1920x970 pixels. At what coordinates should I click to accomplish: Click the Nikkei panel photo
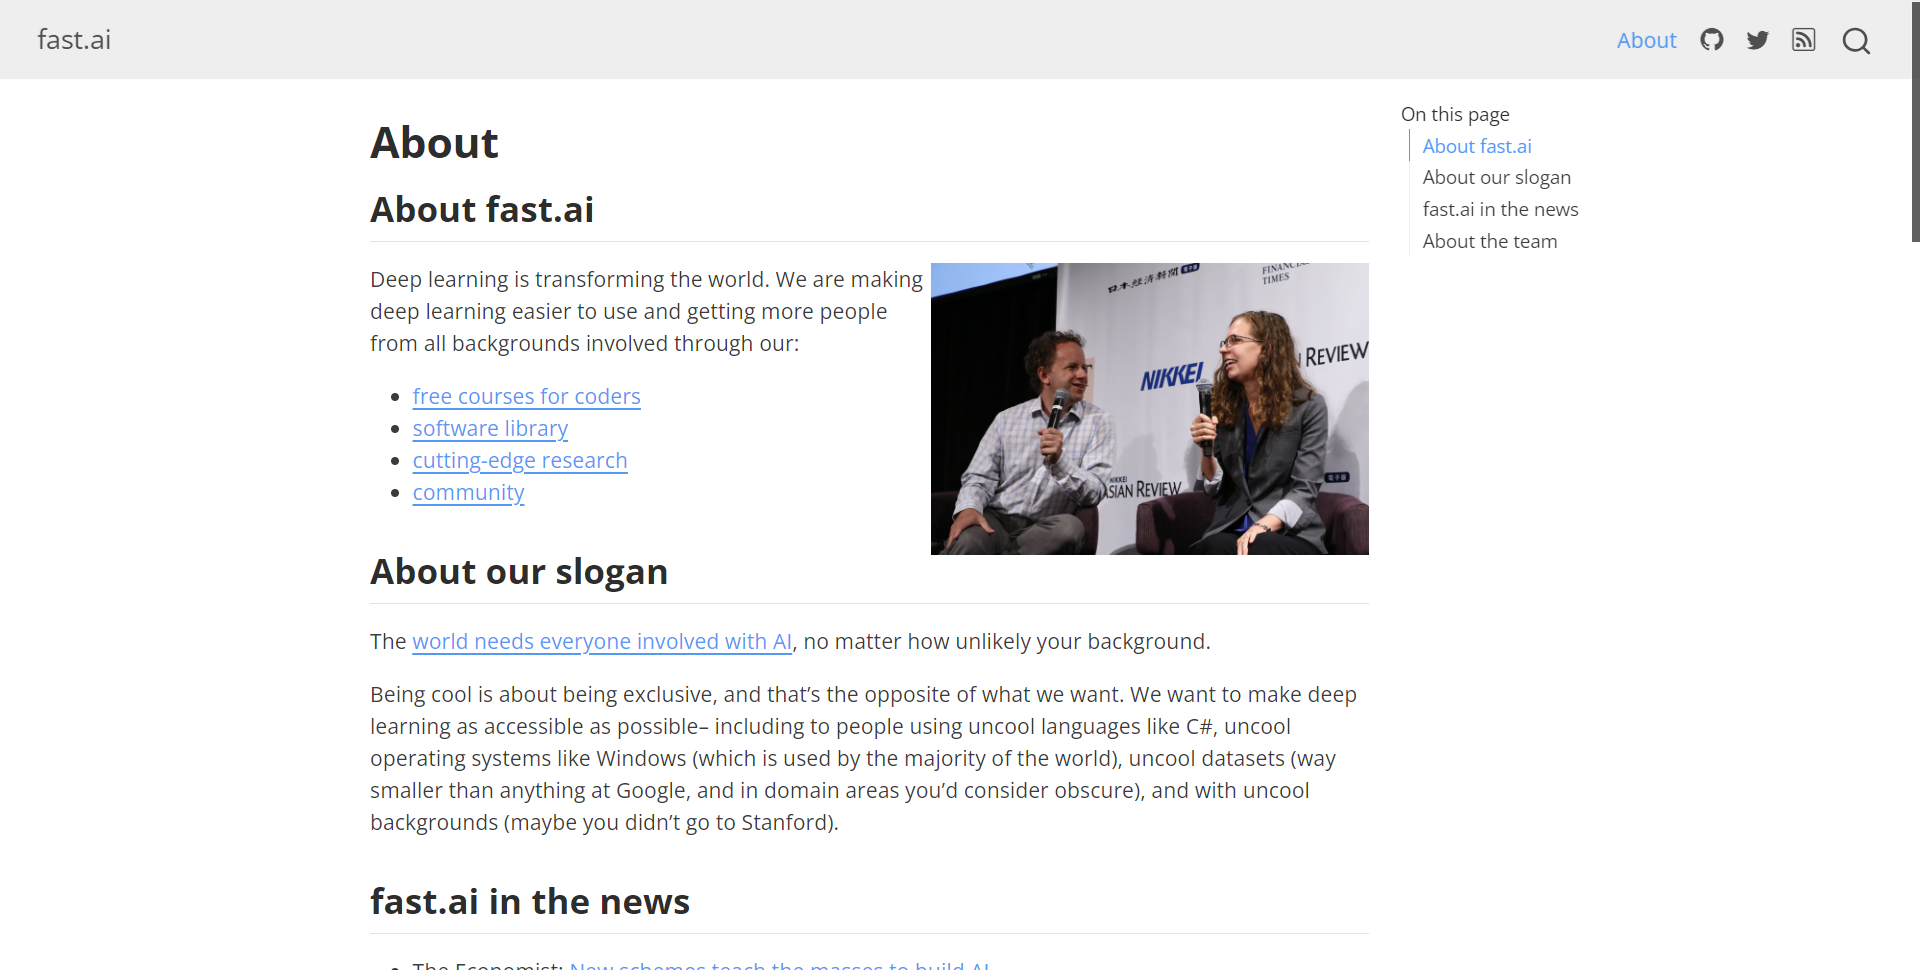1149,409
